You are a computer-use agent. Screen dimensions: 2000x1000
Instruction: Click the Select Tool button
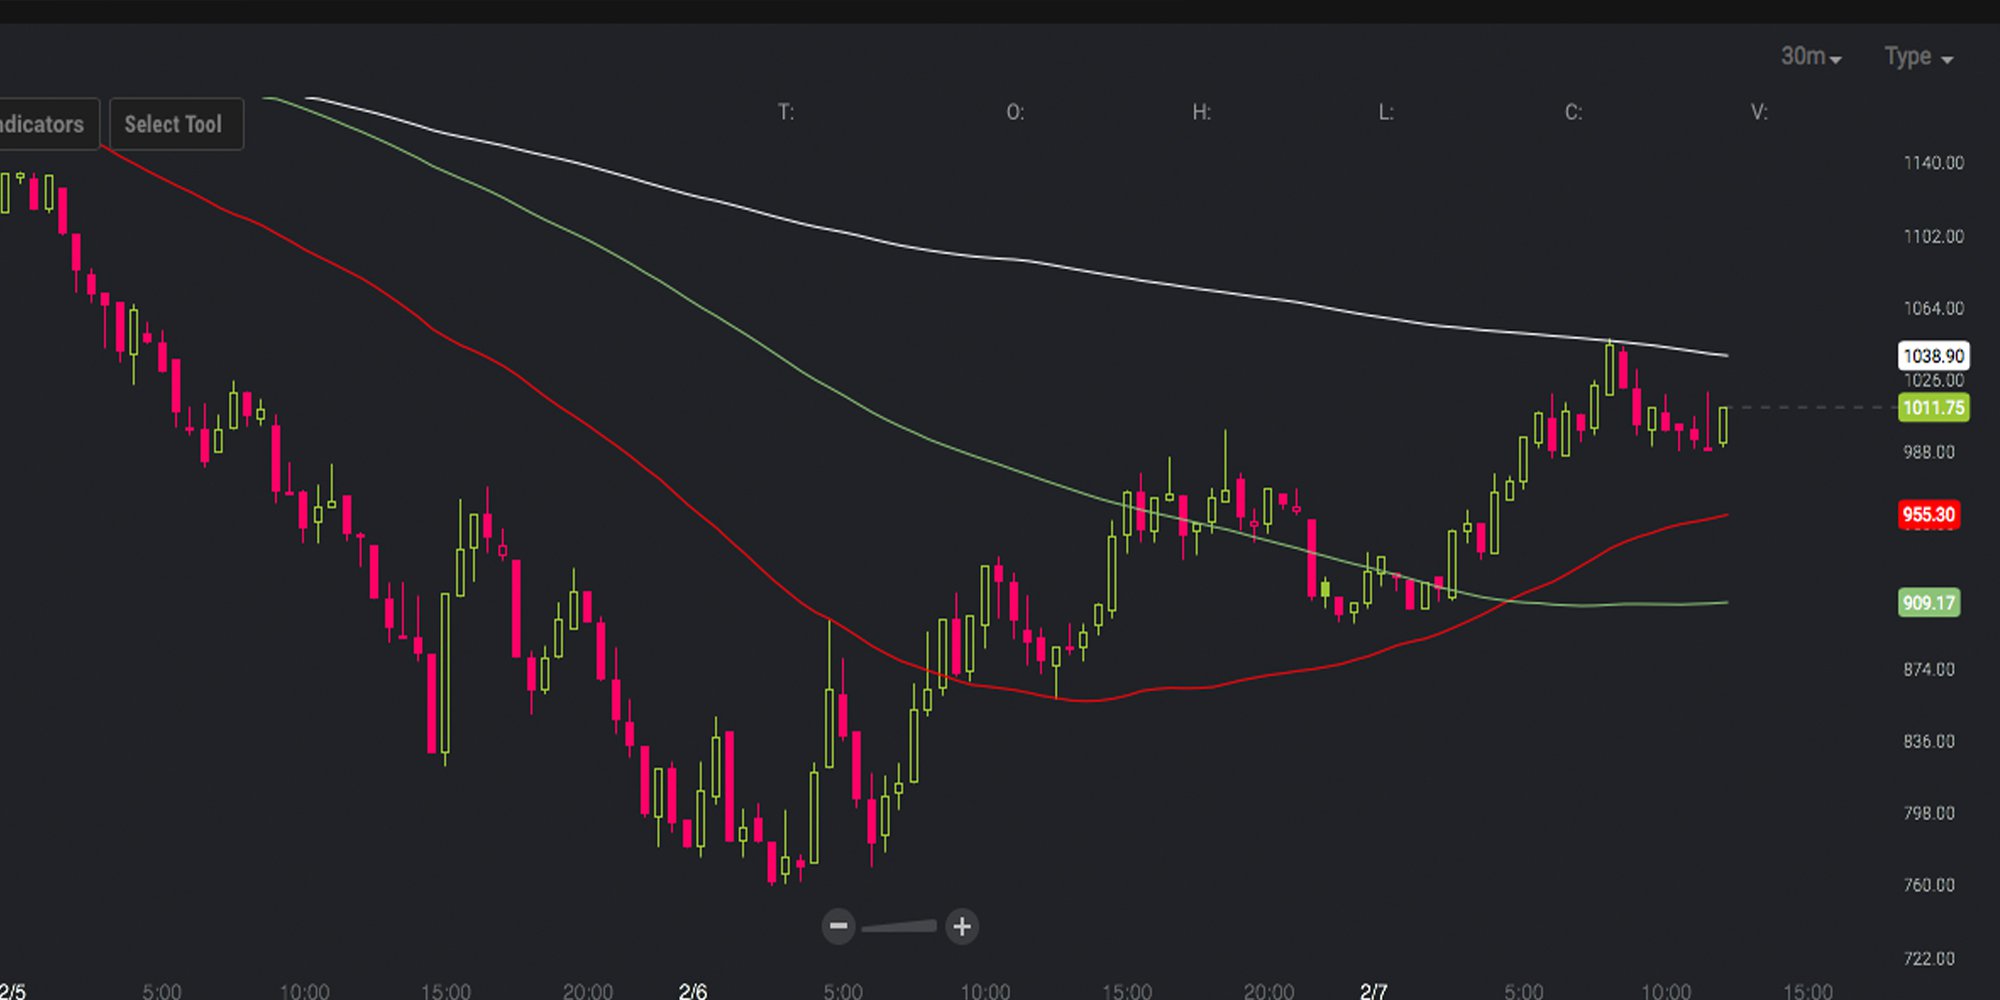coord(175,124)
